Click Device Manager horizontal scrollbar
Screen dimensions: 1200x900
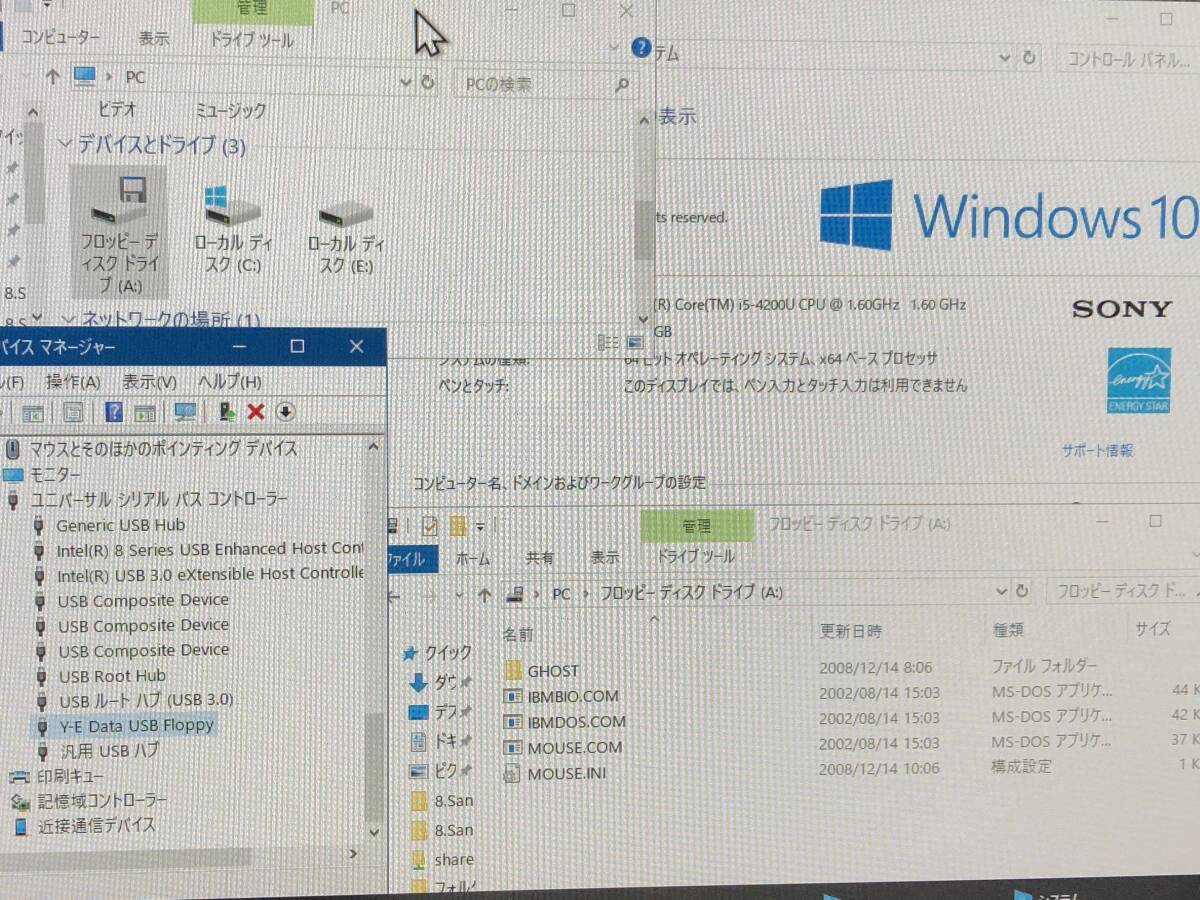tap(125, 856)
